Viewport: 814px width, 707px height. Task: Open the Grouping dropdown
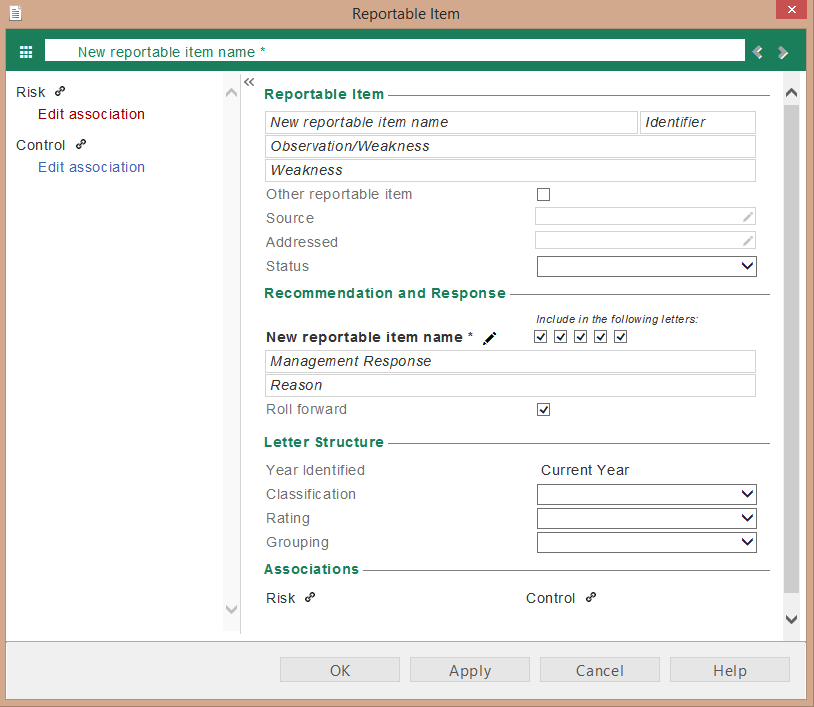click(647, 542)
